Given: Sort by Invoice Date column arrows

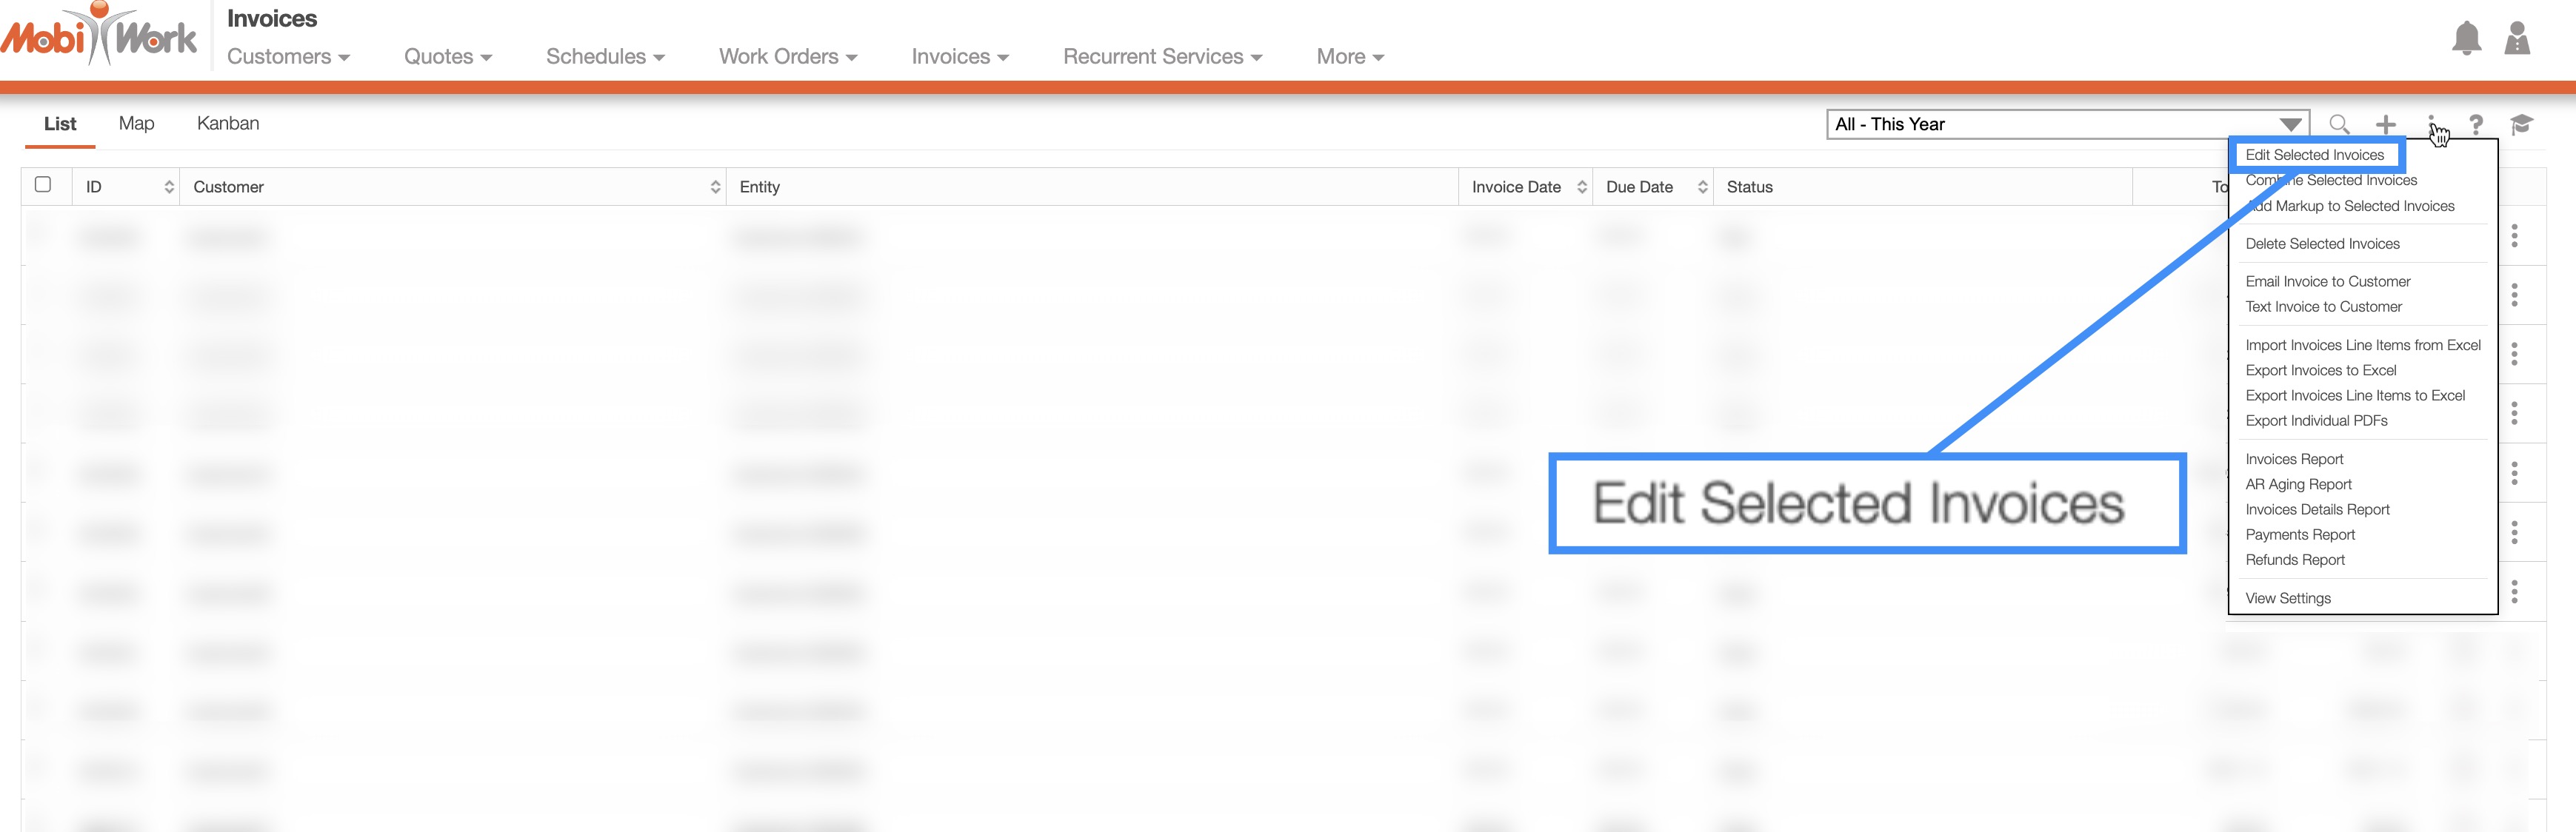Looking at the screenshot, I should (1581, 187).
